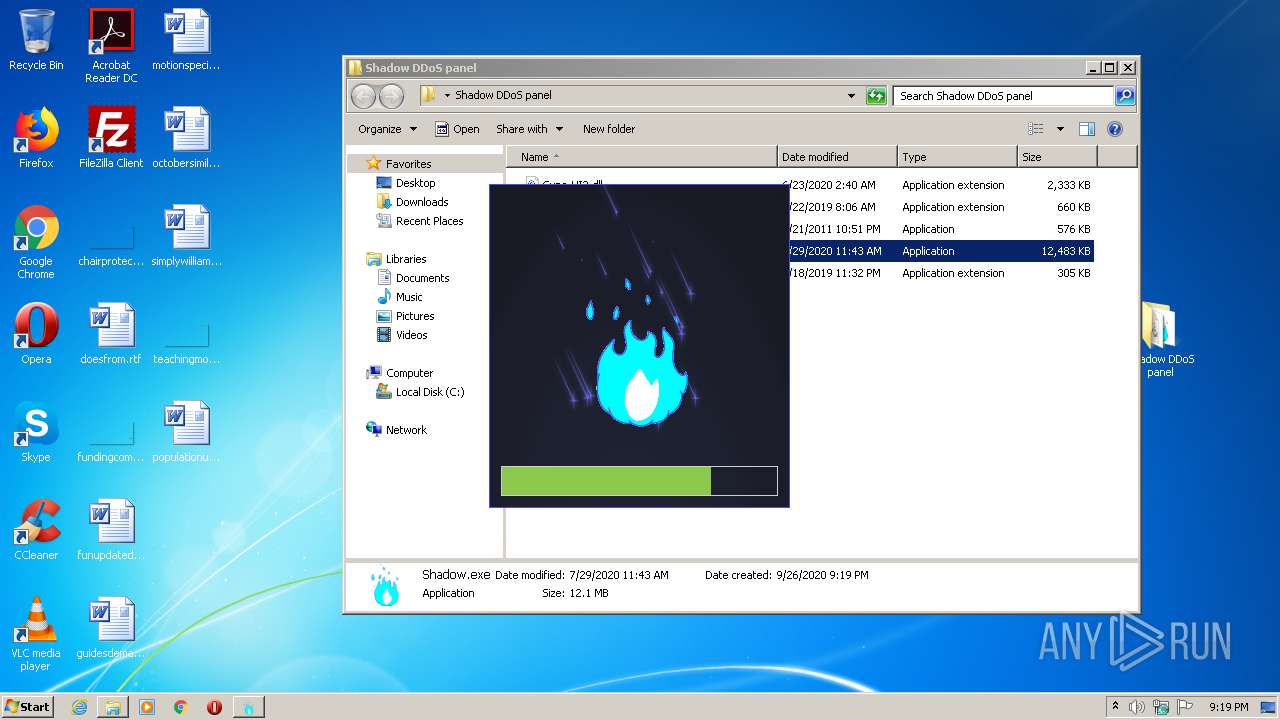Toggle the preview pane icon

1087,129
